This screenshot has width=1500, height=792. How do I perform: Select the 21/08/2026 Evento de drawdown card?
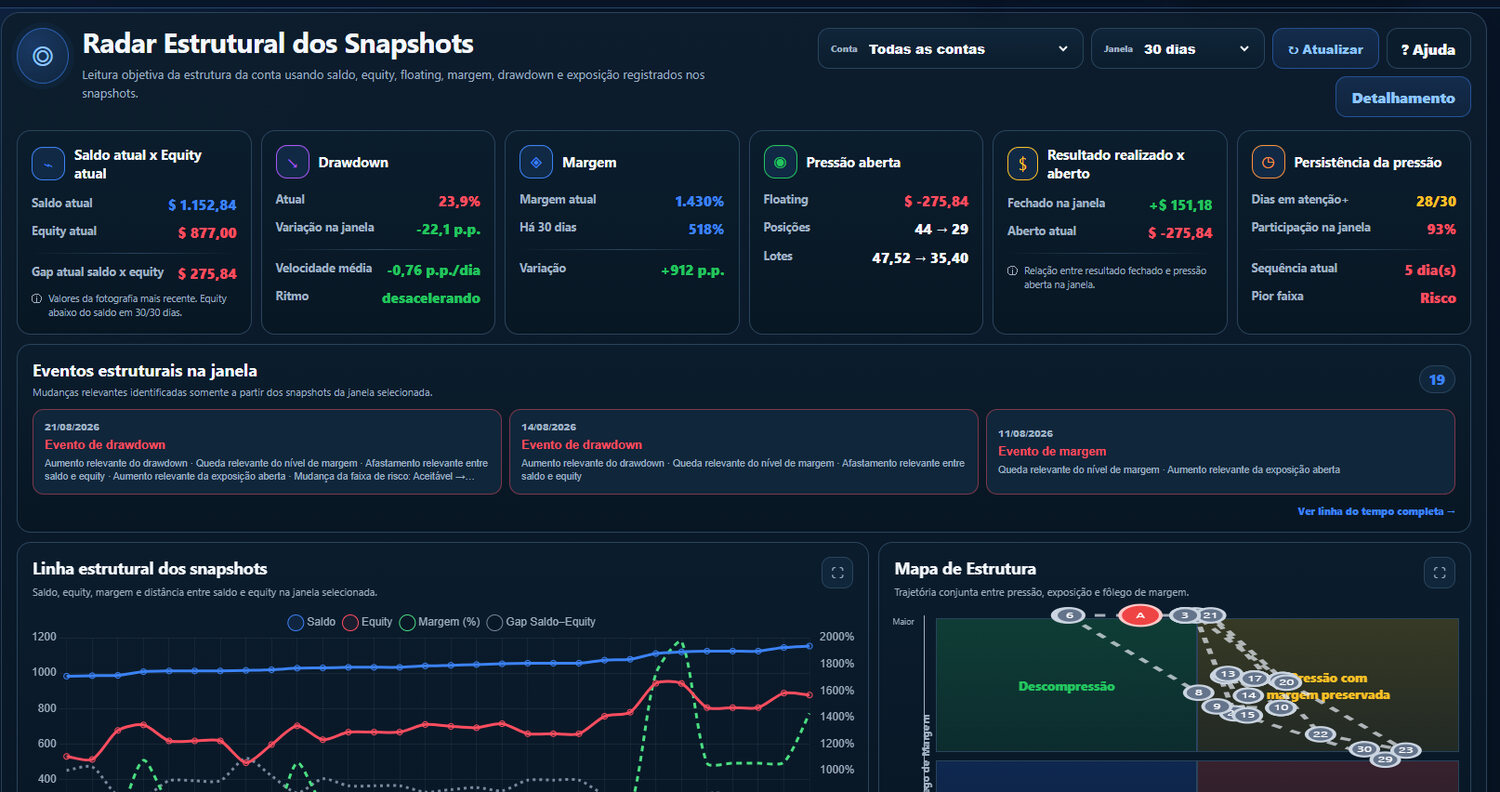tap(267, 452)
